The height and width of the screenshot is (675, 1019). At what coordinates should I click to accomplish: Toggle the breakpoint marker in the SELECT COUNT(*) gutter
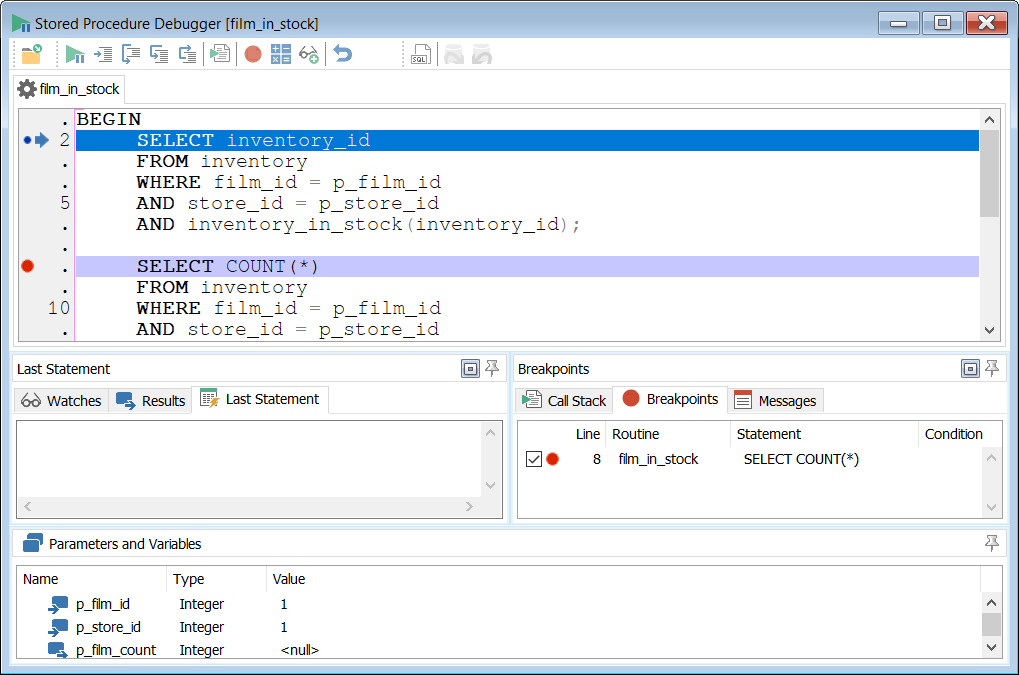tap(28, 266)
